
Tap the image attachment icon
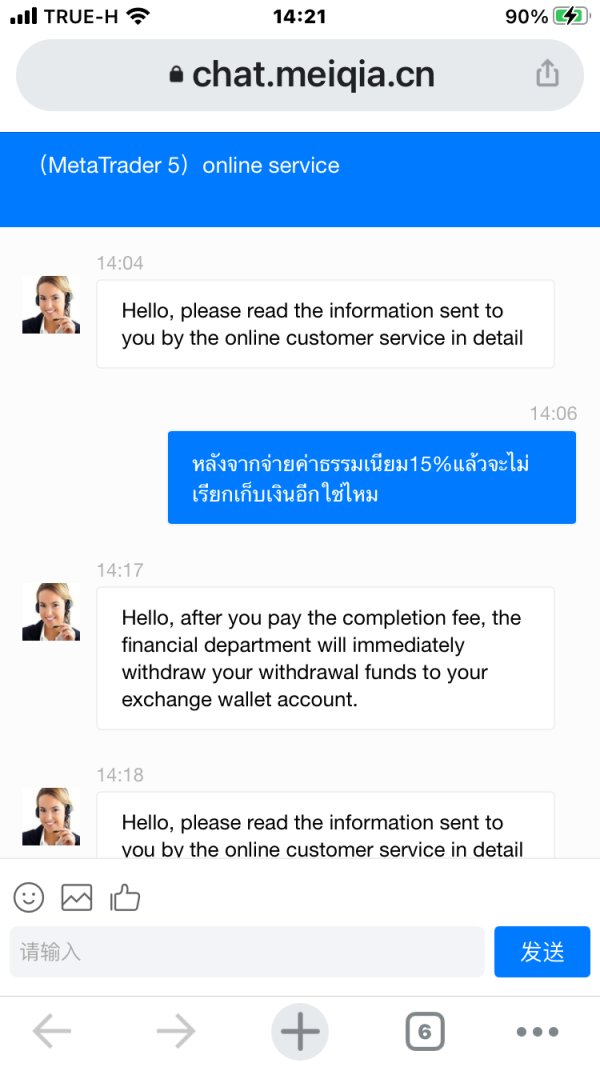(77, 897)
